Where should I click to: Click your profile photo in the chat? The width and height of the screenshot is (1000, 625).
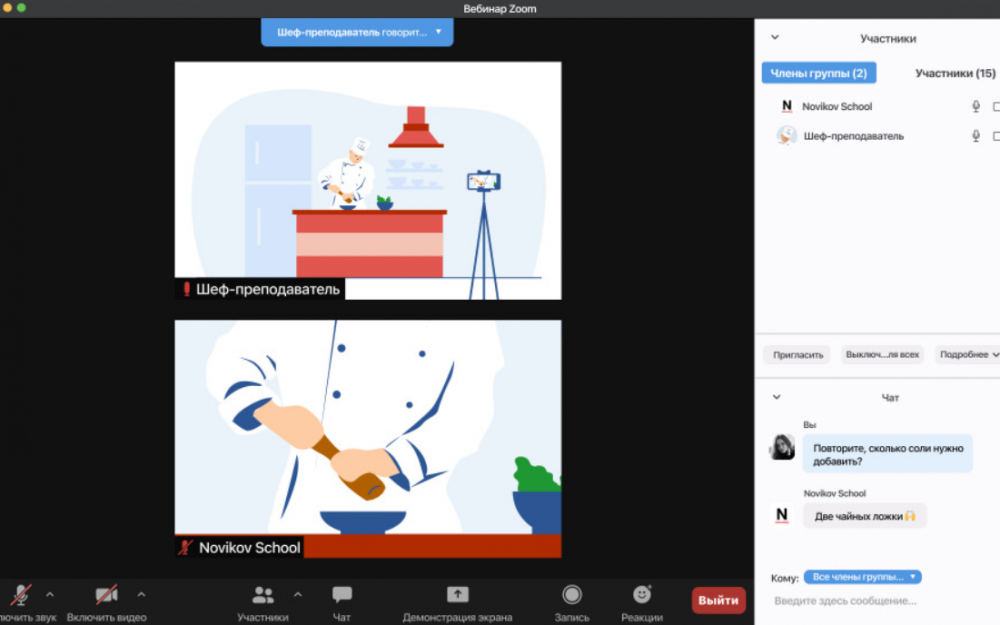(x=782, y=447)
